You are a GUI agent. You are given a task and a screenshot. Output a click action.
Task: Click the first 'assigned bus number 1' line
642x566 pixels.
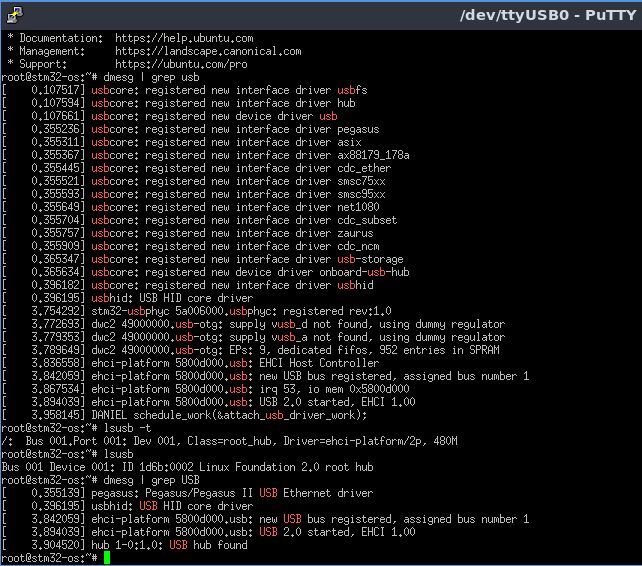coord(265,376)
